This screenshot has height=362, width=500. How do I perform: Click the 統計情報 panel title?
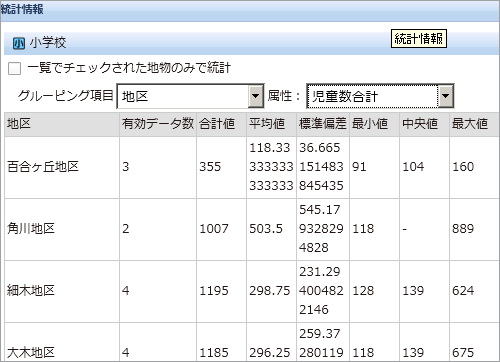point(22,9)
